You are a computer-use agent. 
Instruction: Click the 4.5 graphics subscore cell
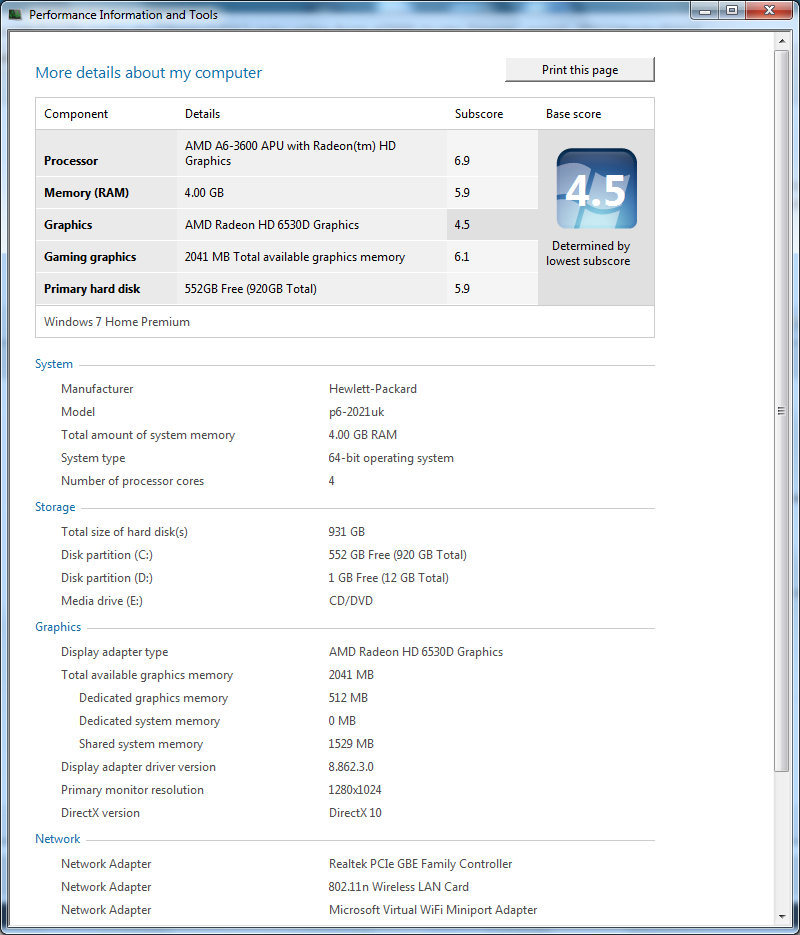coord(492,225)
